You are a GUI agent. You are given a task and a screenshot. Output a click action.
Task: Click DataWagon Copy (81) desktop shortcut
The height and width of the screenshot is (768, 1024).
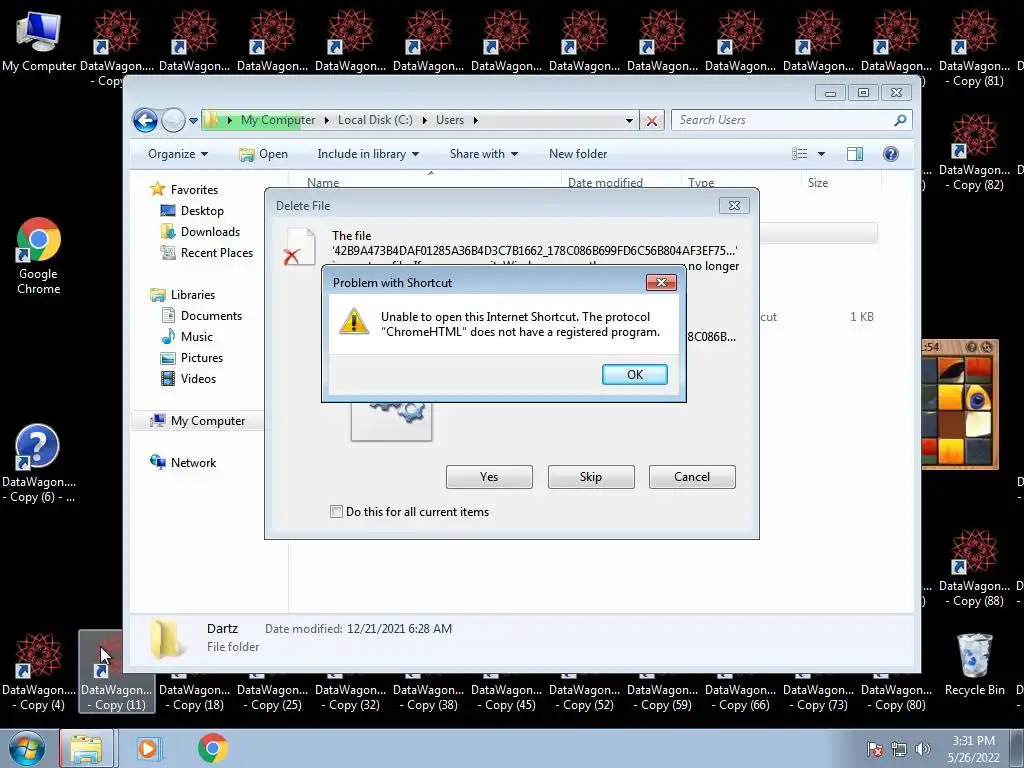tap(974, 50)
